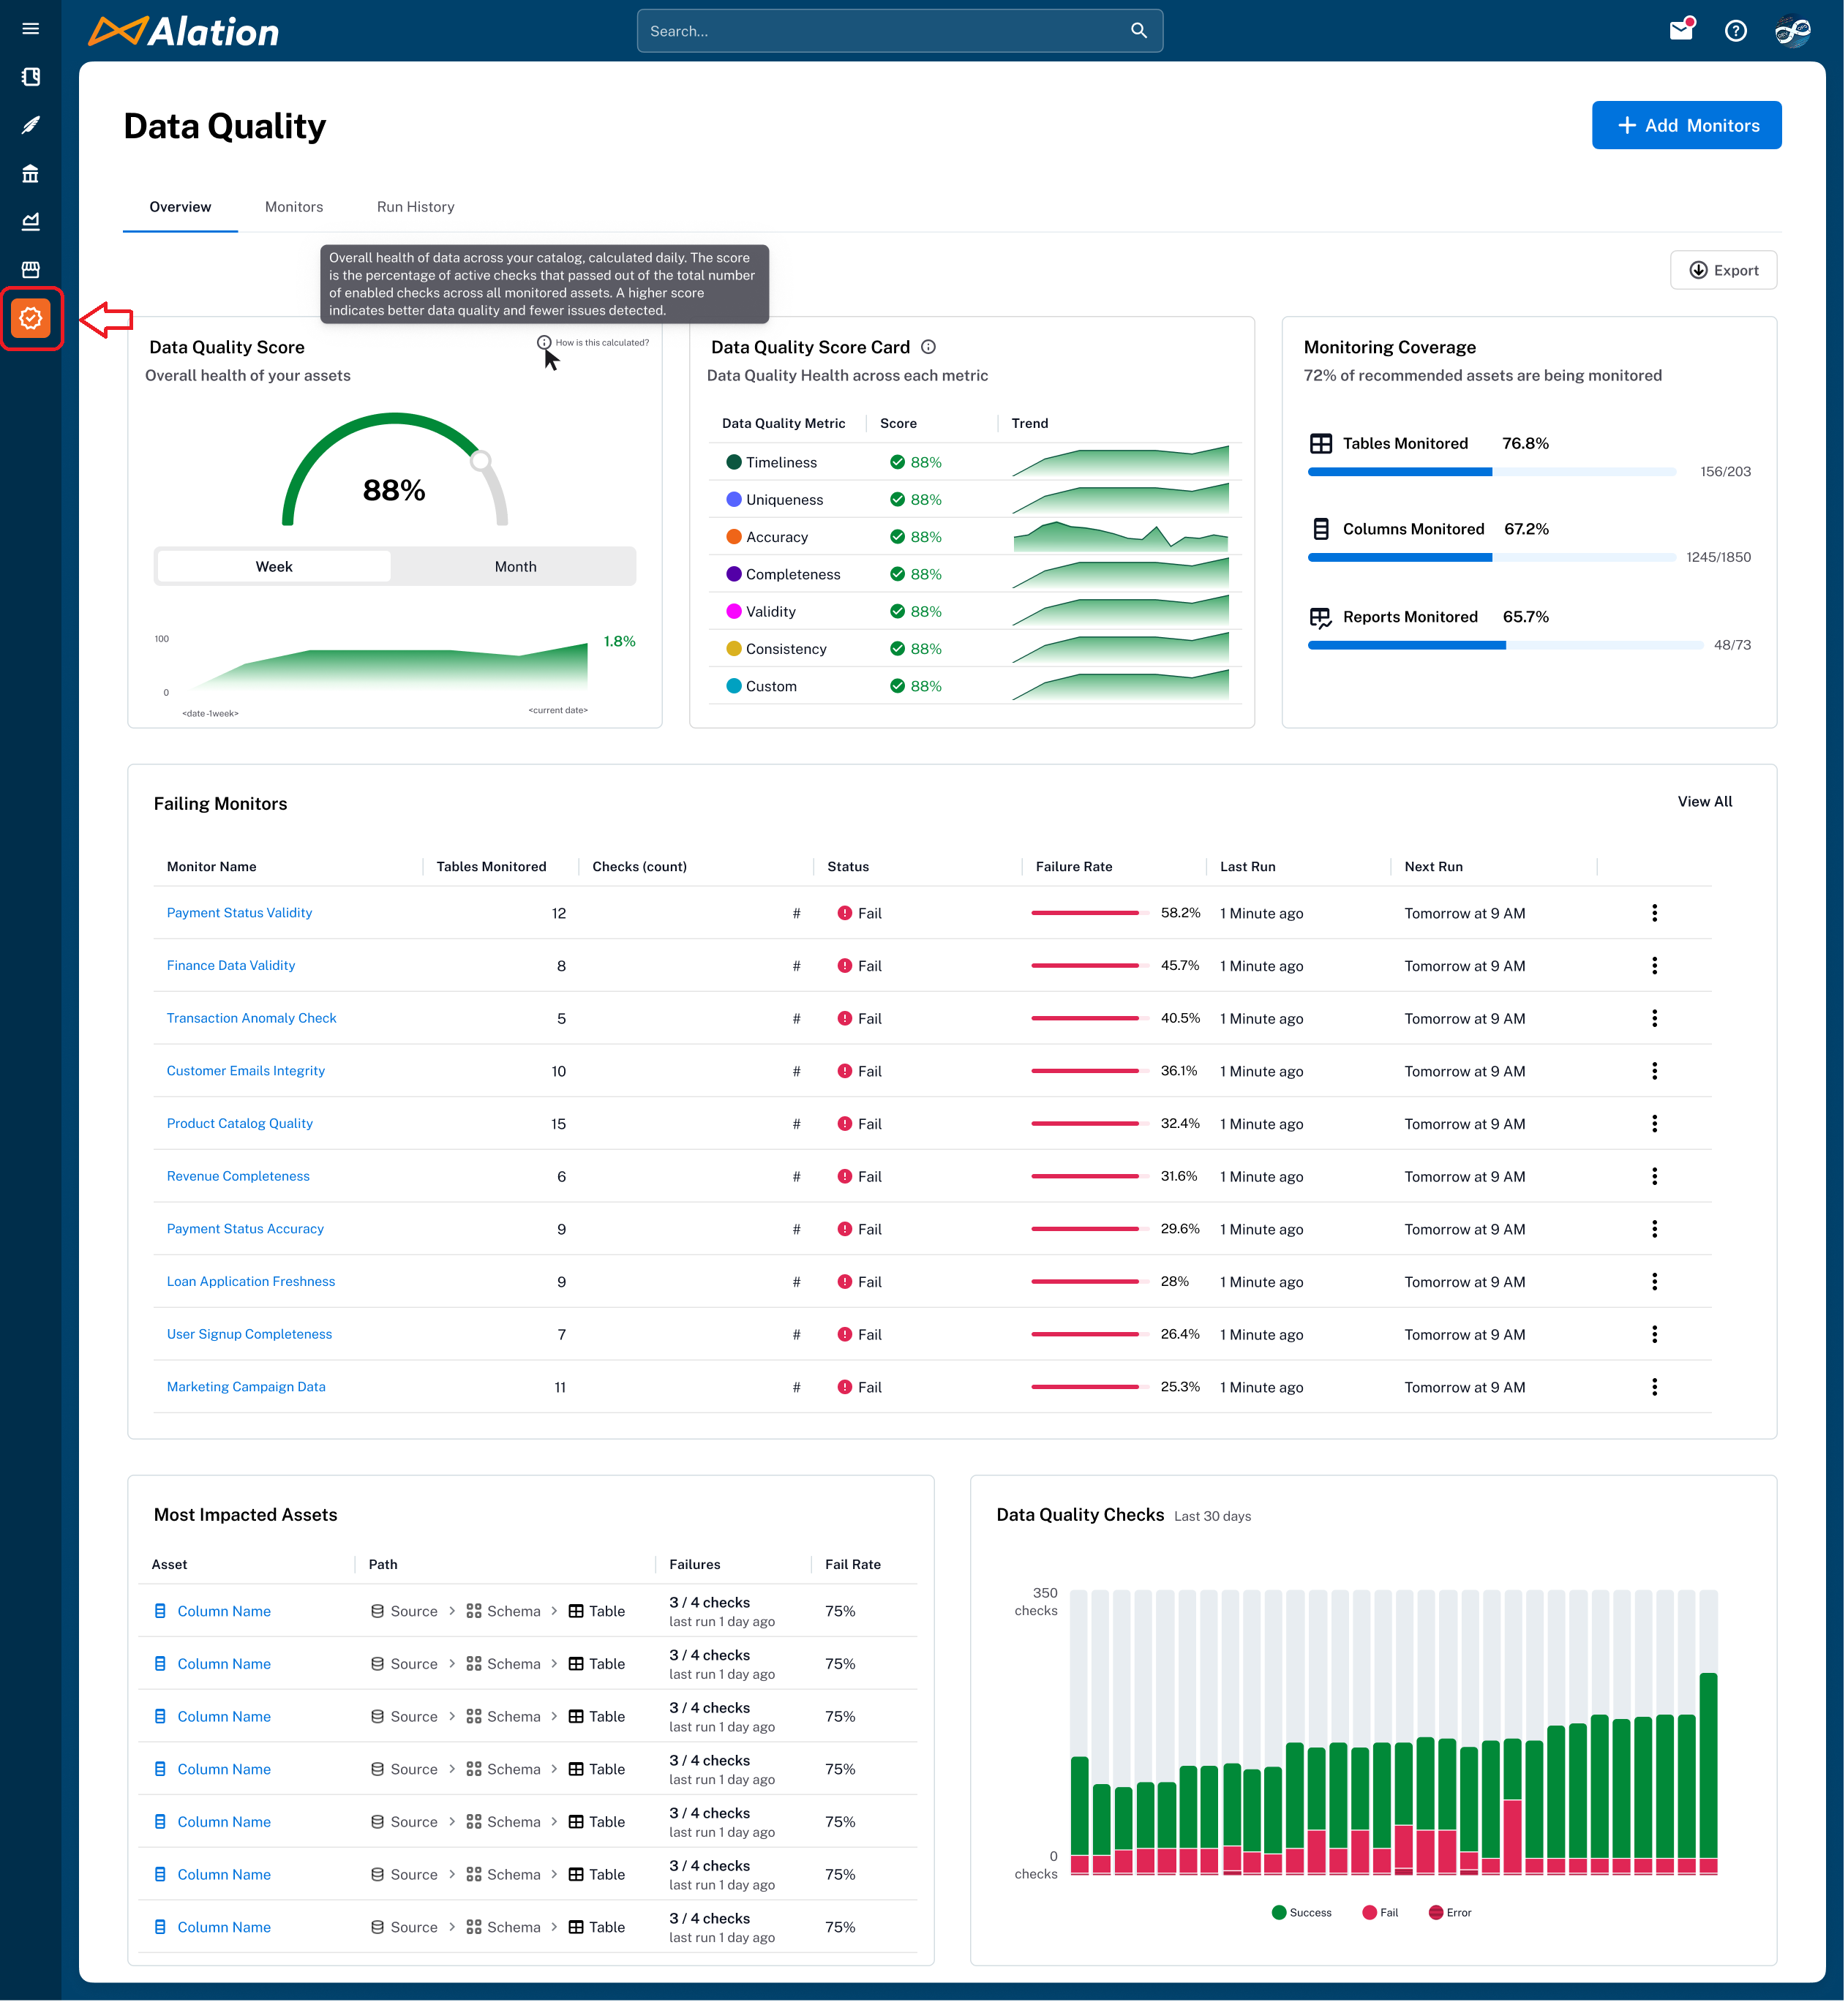Click the orange Data Quality badge icon
1848x2005 pixels.
pyautogui.click(x=31, y=318)
